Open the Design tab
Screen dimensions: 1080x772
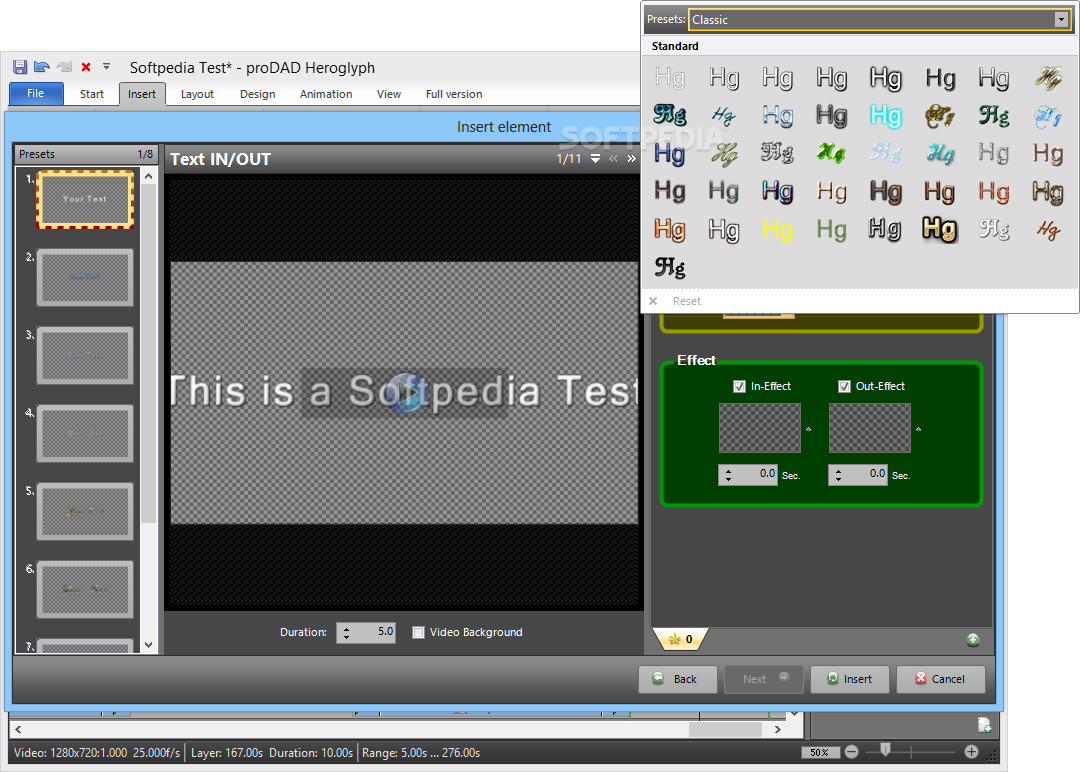point(258,94)
